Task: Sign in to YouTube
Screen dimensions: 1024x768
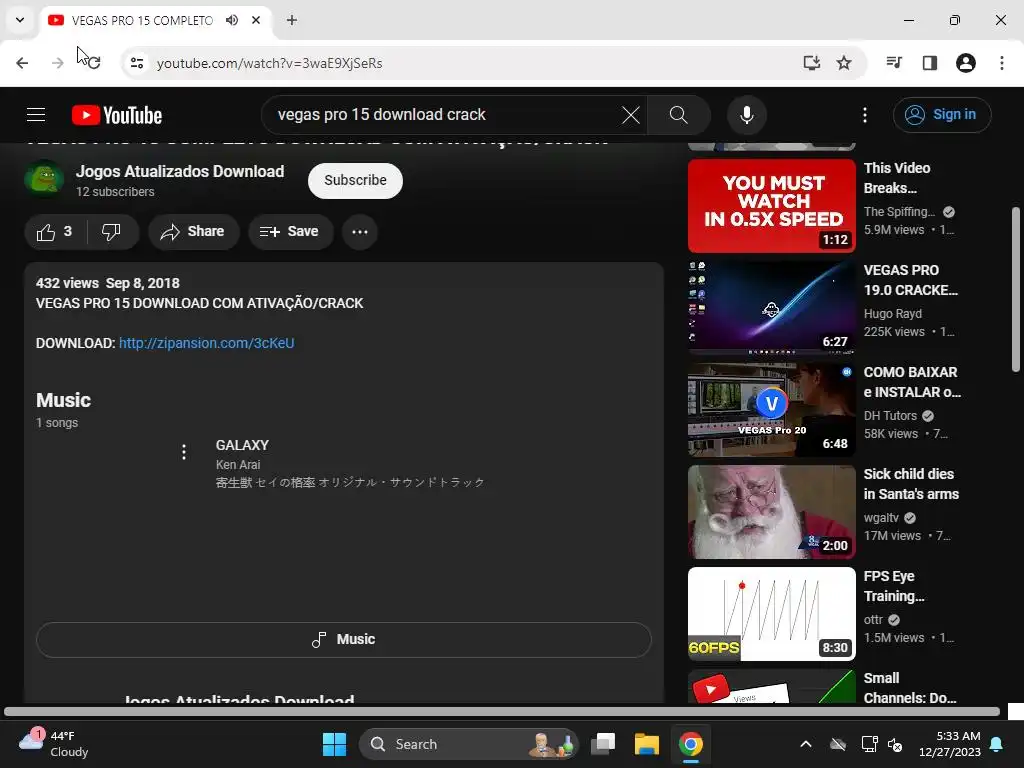Action: tap(942, 115)
